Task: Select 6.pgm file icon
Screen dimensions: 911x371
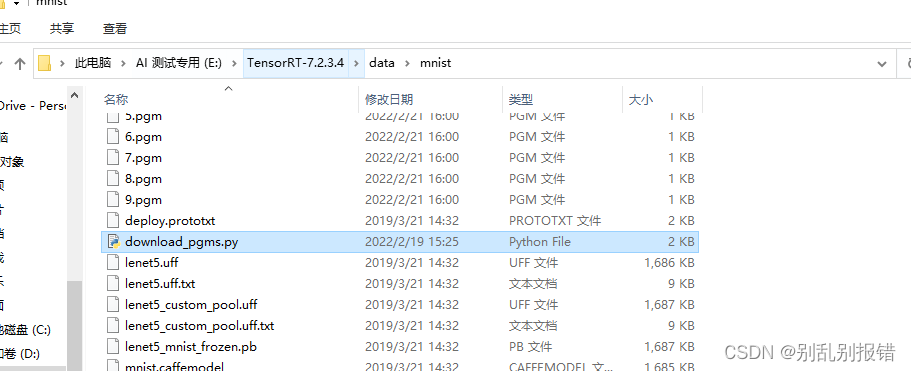Action: click(x=113, y=137)
